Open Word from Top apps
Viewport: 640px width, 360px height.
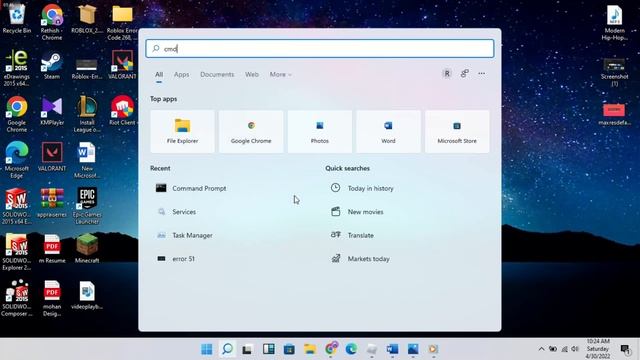point(388,131)
